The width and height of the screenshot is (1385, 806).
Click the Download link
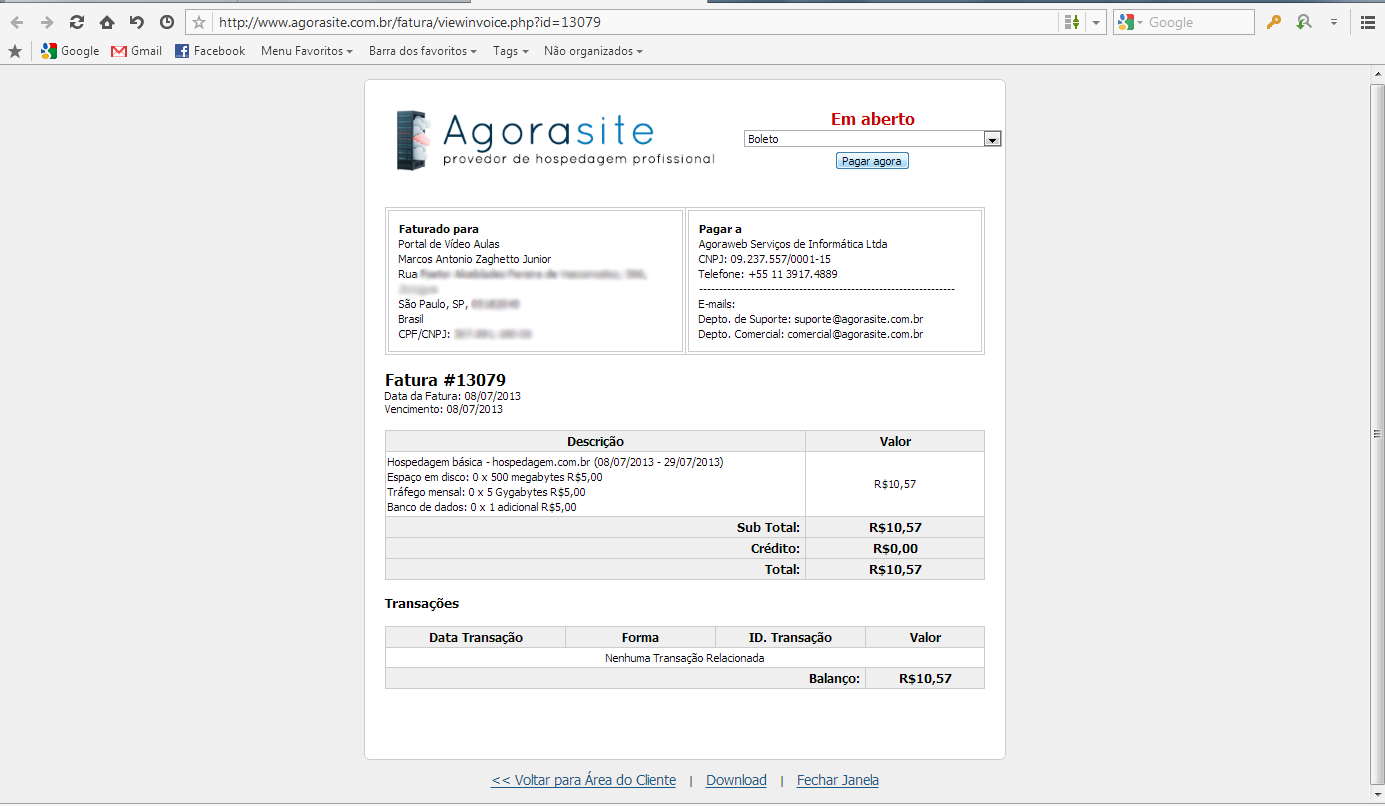tap(736, 780)
